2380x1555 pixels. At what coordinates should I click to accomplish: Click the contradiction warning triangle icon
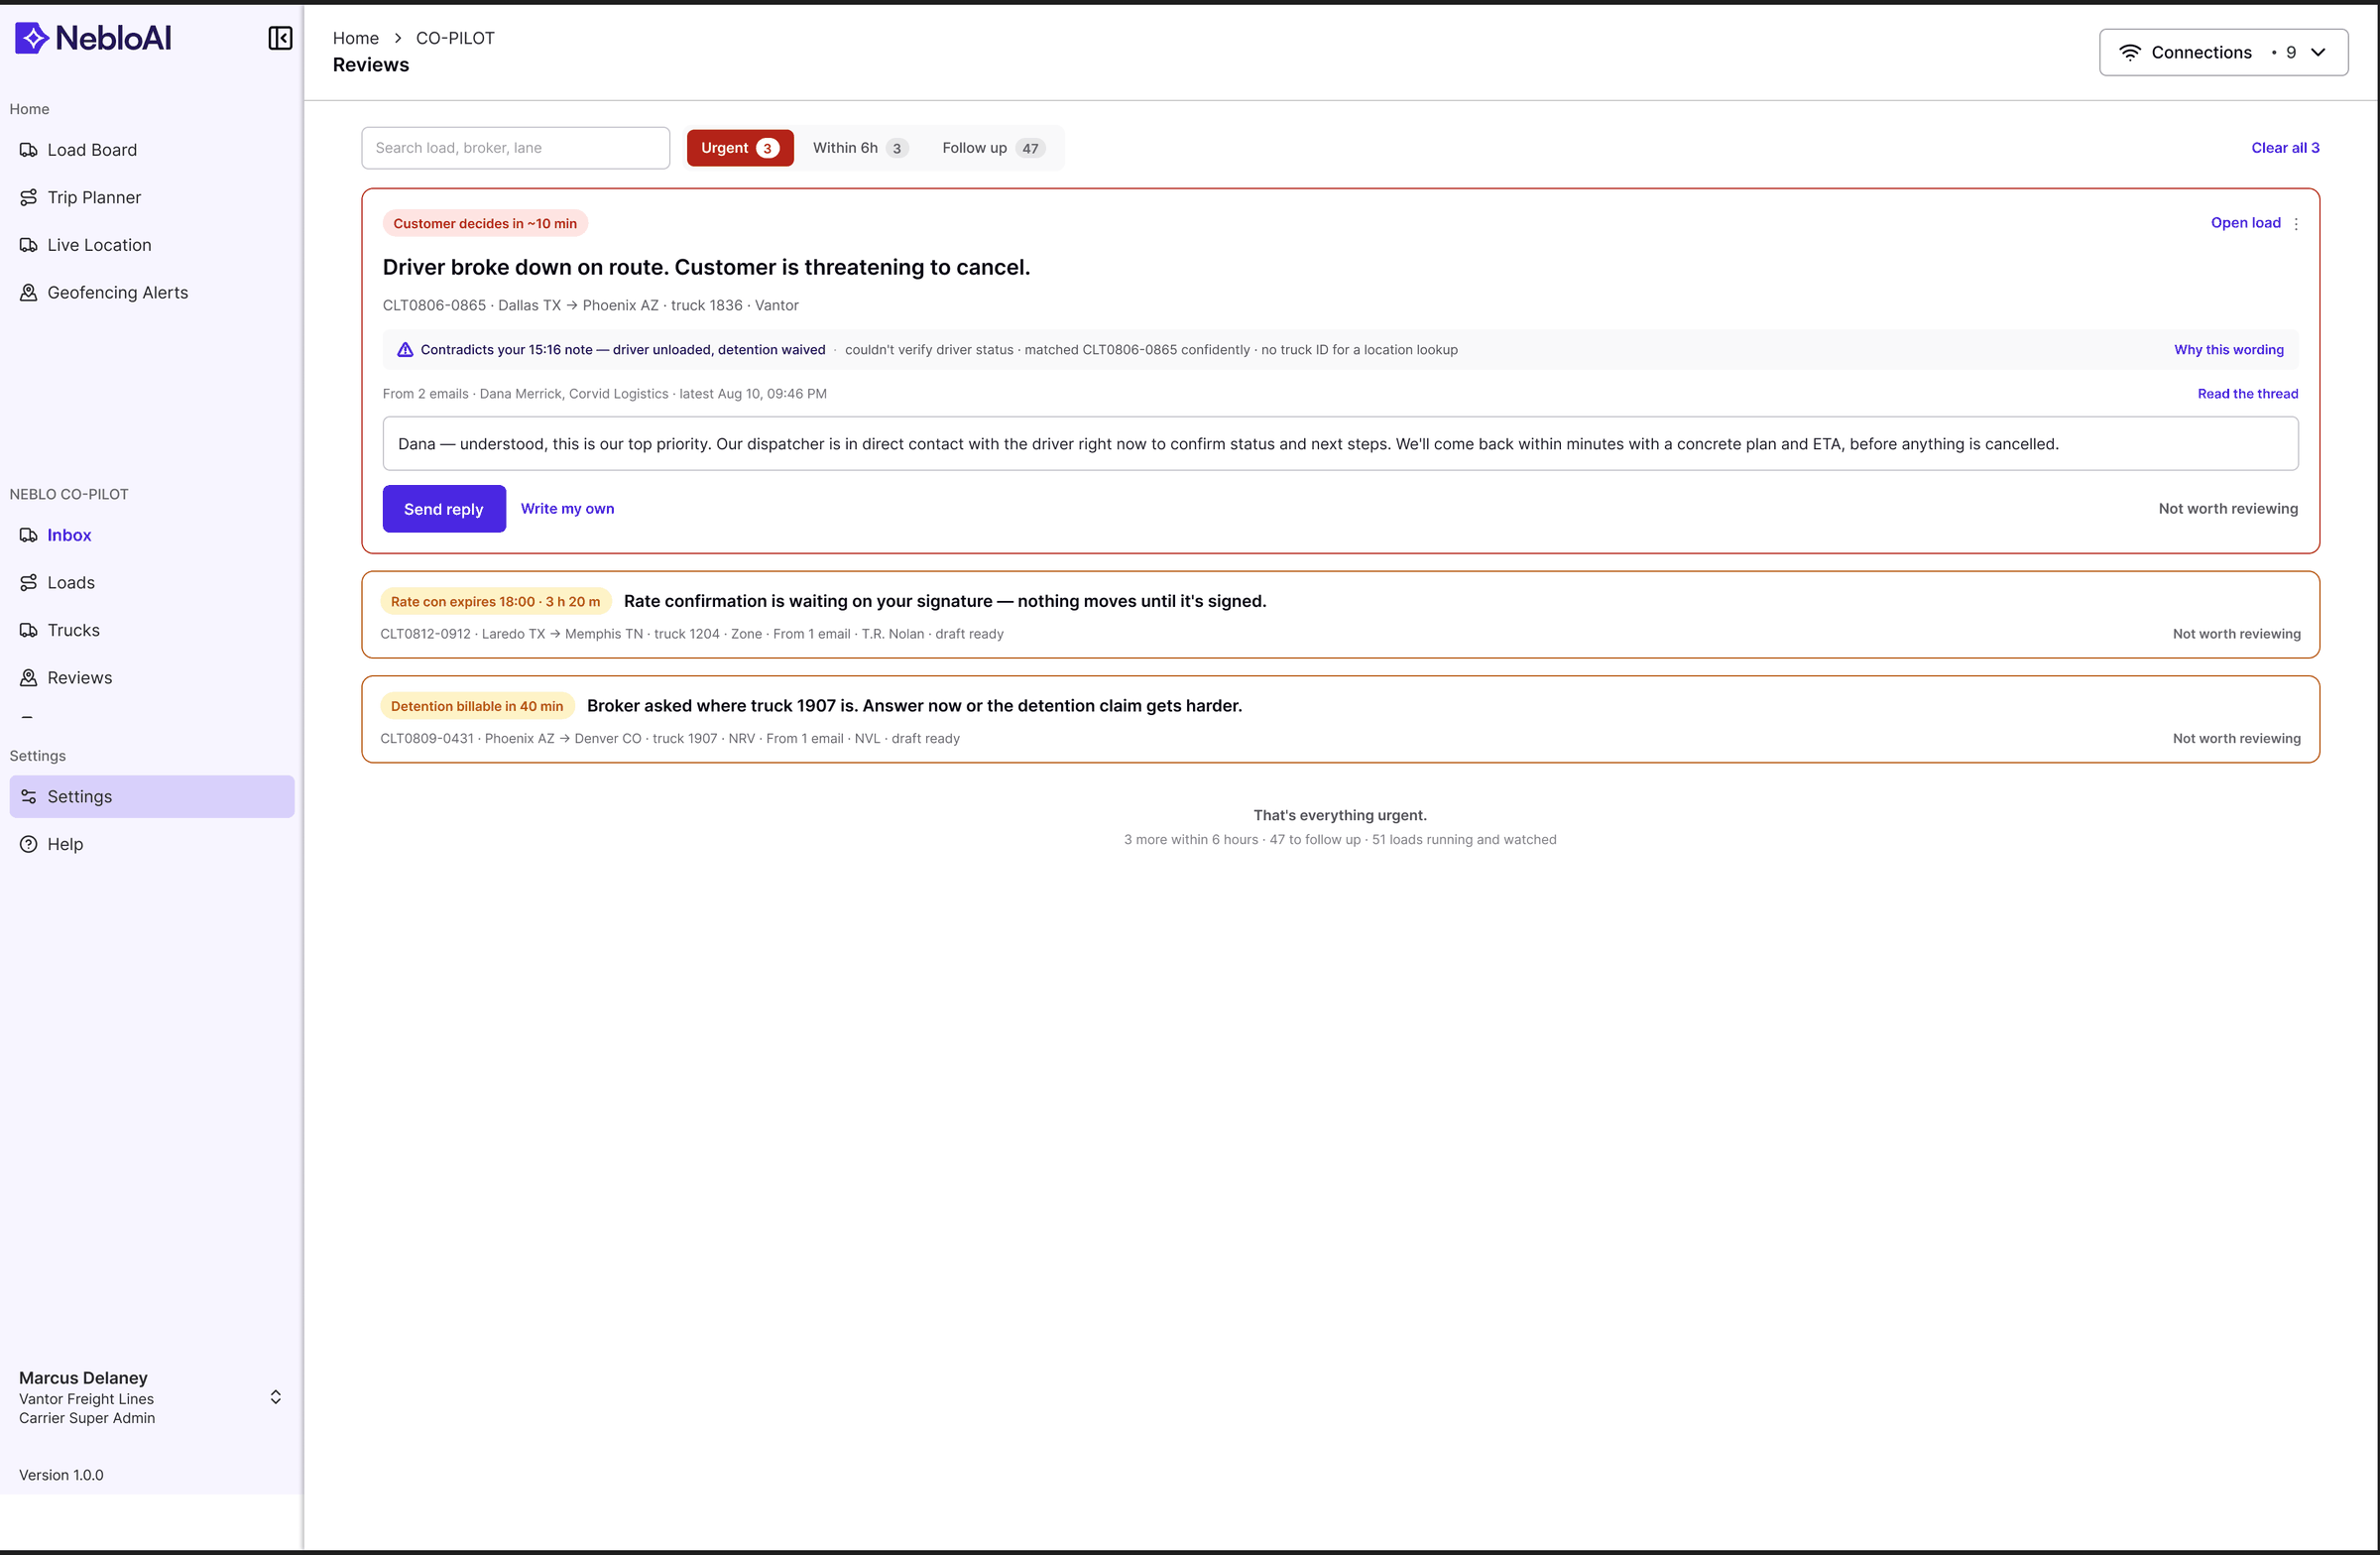click(405, 350)
